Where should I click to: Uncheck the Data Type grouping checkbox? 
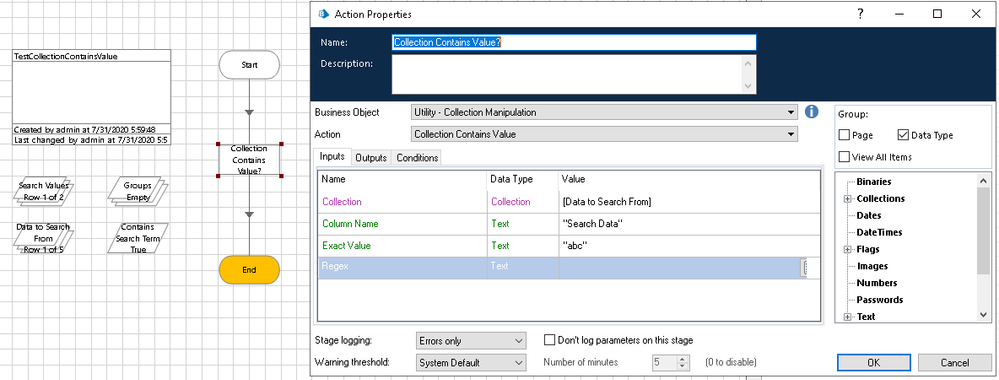(903, 135)
